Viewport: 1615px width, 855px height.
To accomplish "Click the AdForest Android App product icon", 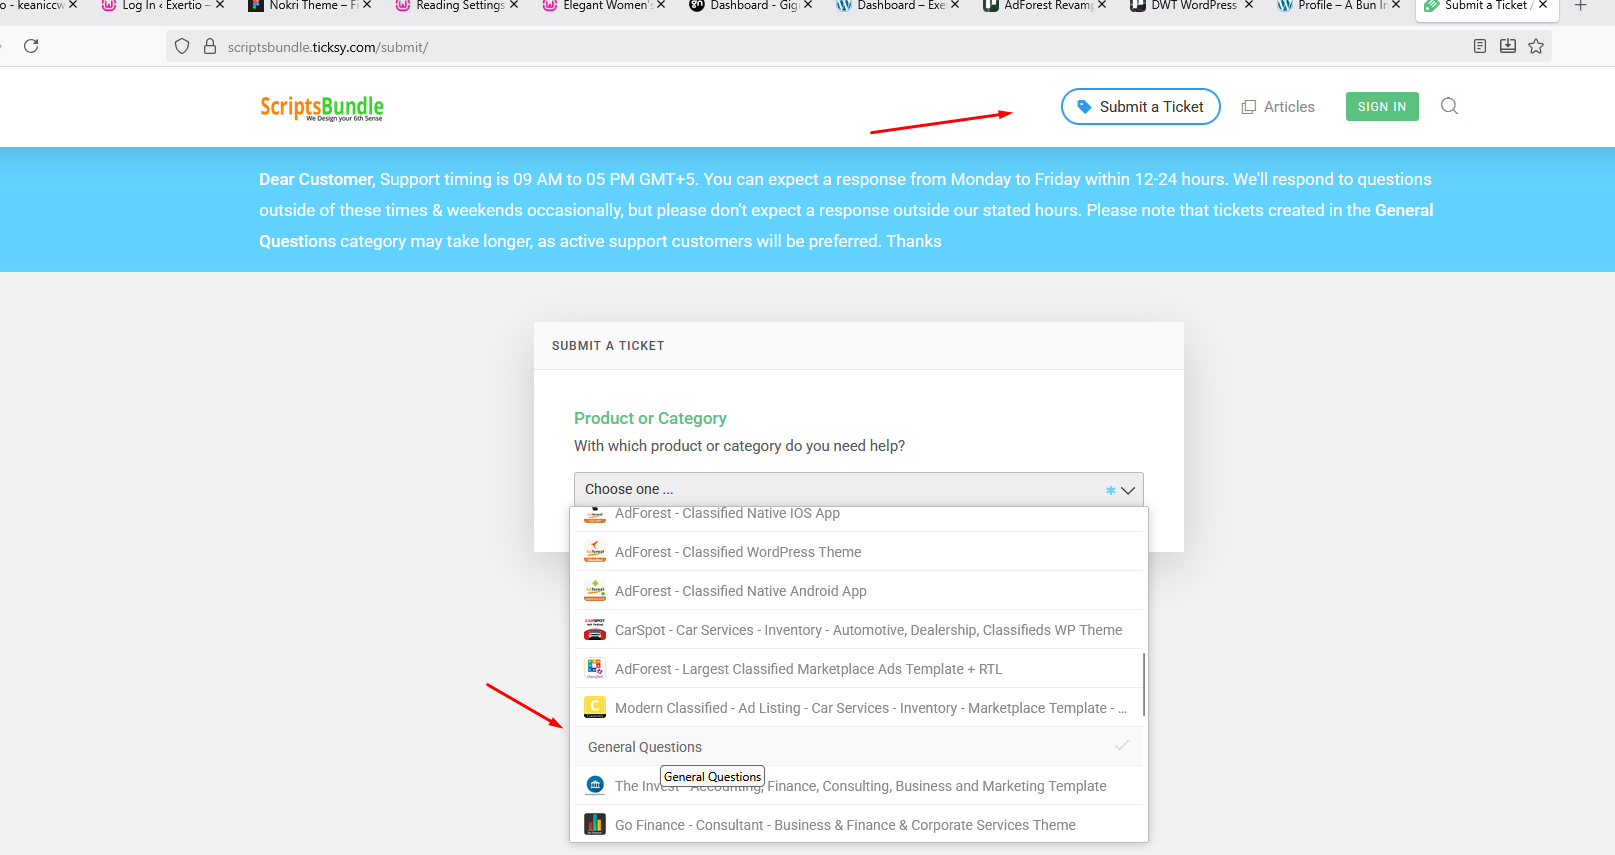I will [x=595, y=590].
